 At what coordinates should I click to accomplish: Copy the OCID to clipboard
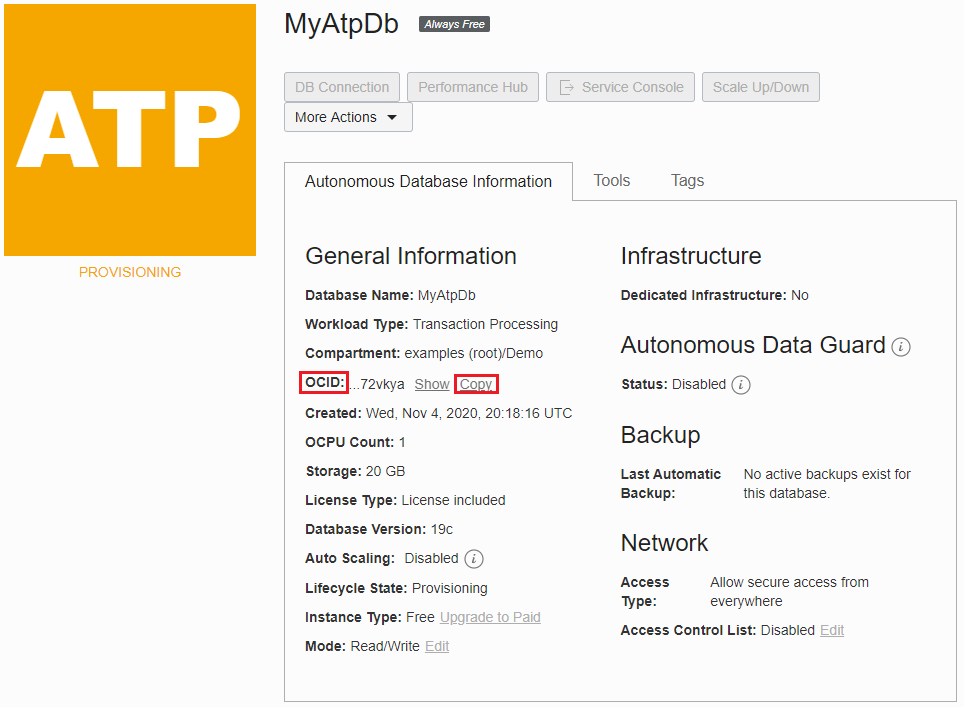point(476,384)
